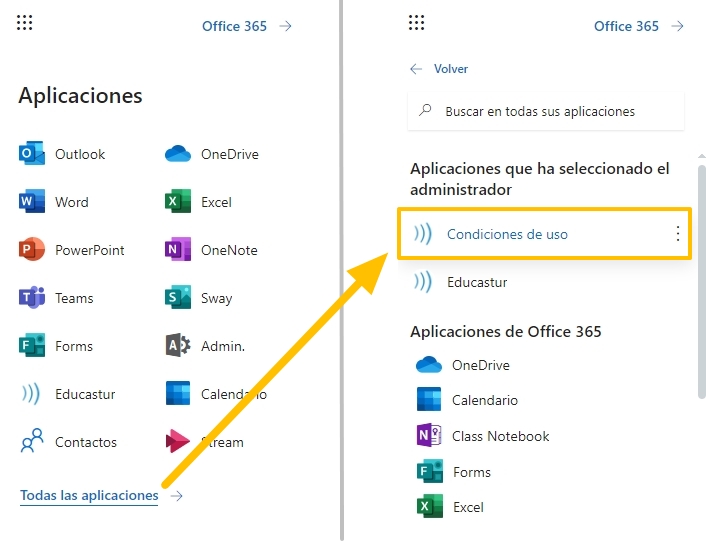Click the Sway label text
Image resolution: width=706 pixels, height=541 pixels.
pos(217,298)
